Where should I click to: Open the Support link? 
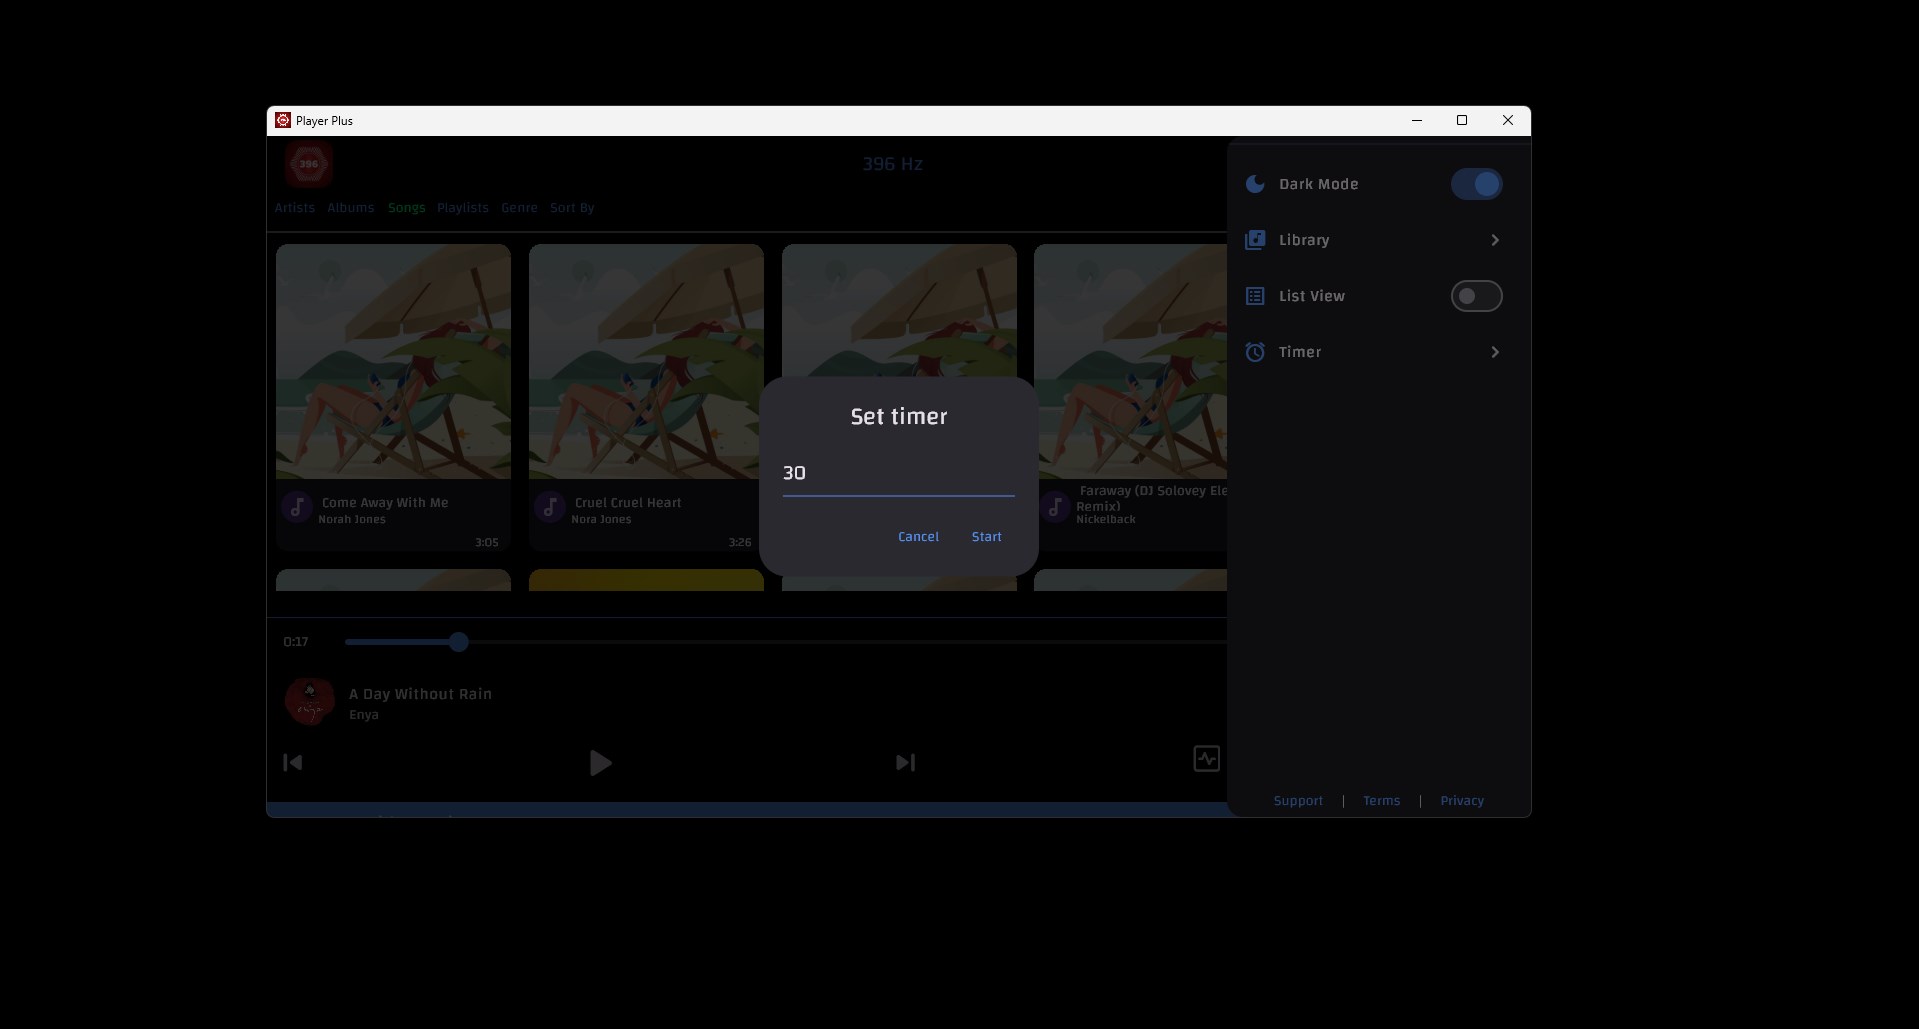[x=1298, y=801]
